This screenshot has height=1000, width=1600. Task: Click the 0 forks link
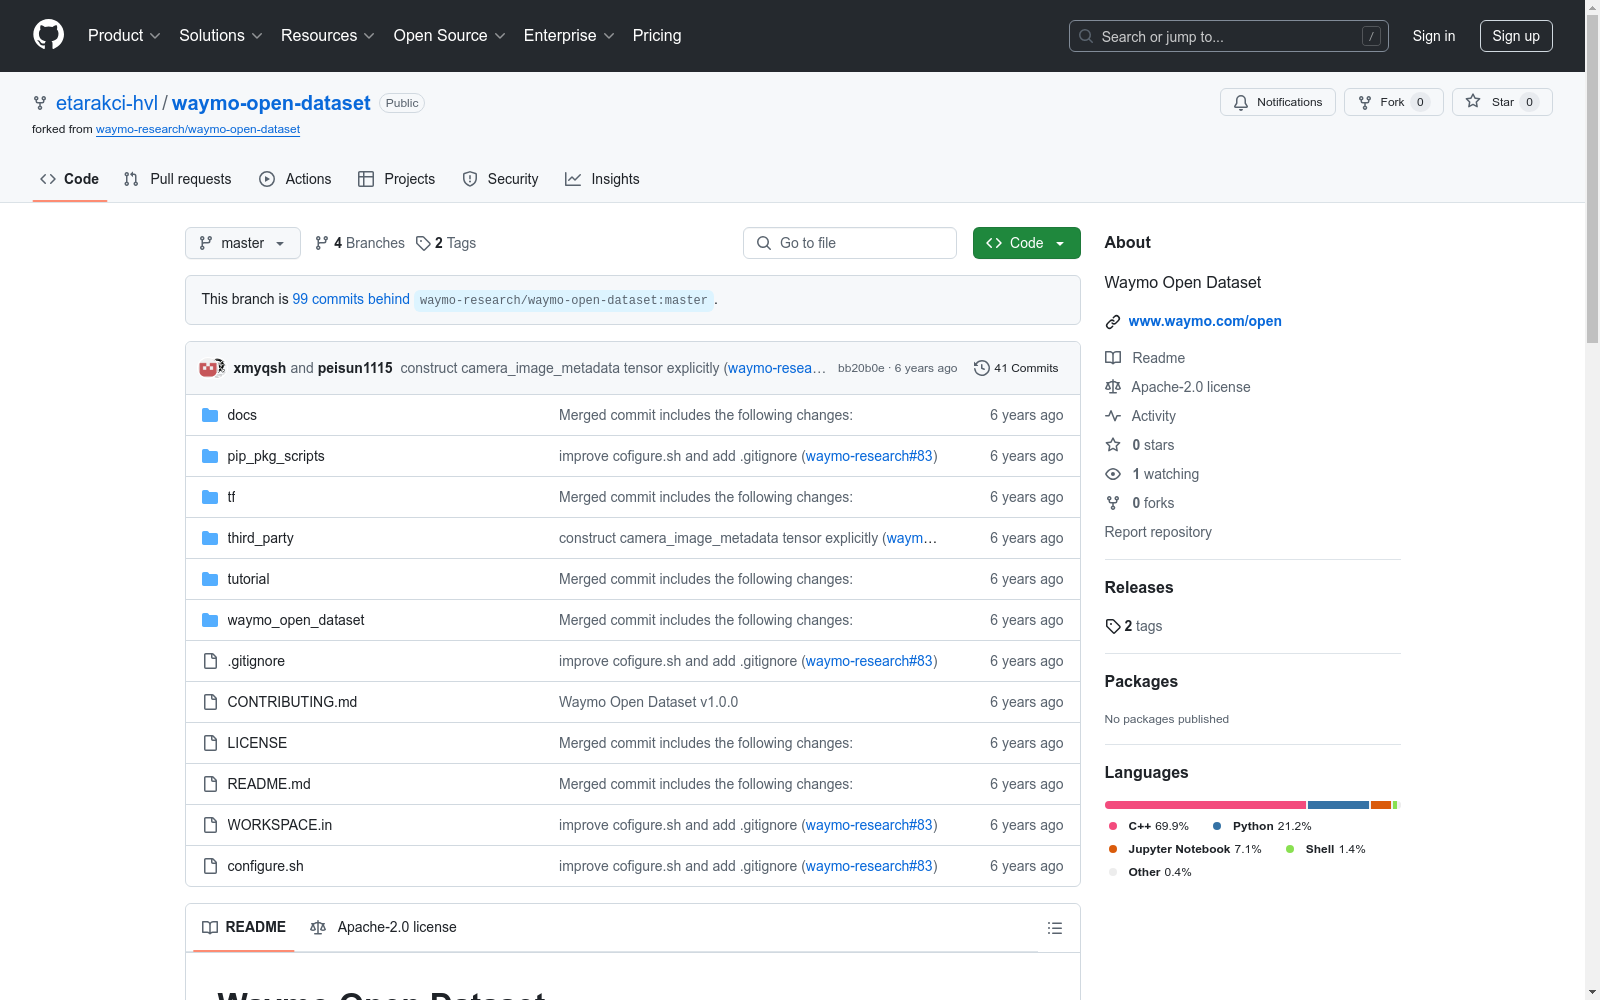(1153, 503)
